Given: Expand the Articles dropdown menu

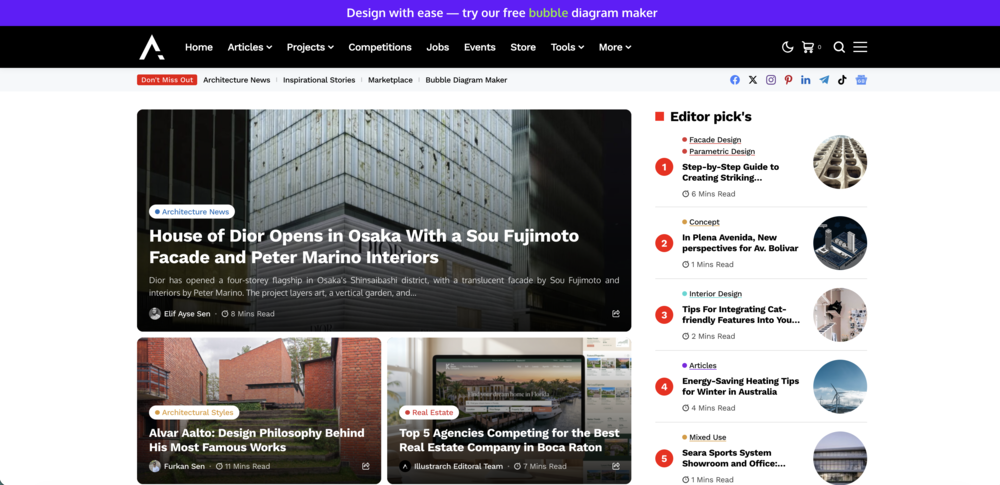Looking at the screenshot, I should pos(250,47).
